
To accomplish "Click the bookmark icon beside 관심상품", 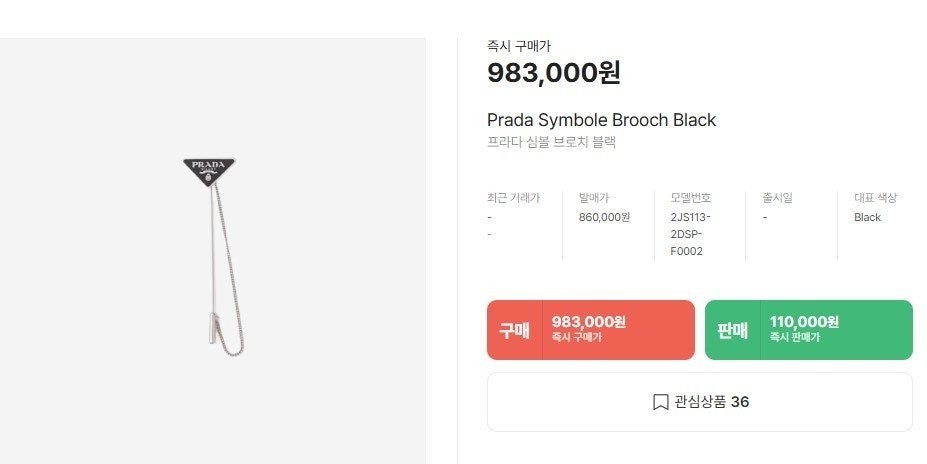I will tap(660, 402).
